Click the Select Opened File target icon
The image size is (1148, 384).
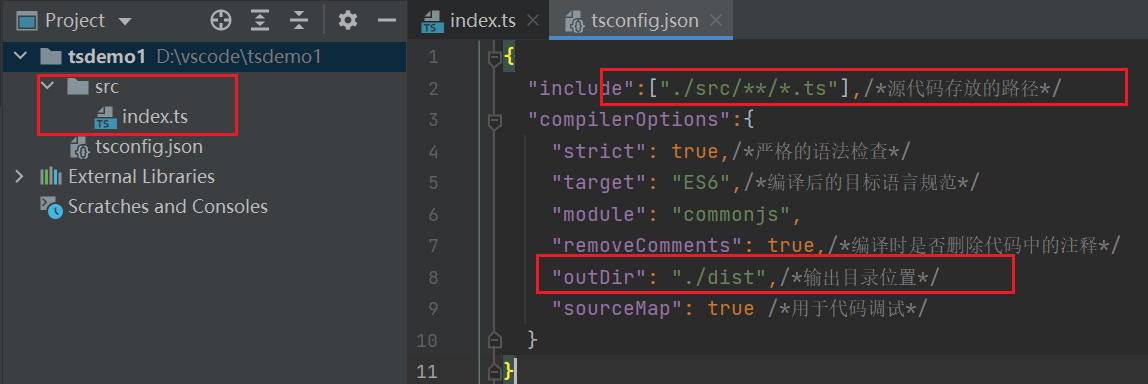pyautogui.click(x=220, y=21)
